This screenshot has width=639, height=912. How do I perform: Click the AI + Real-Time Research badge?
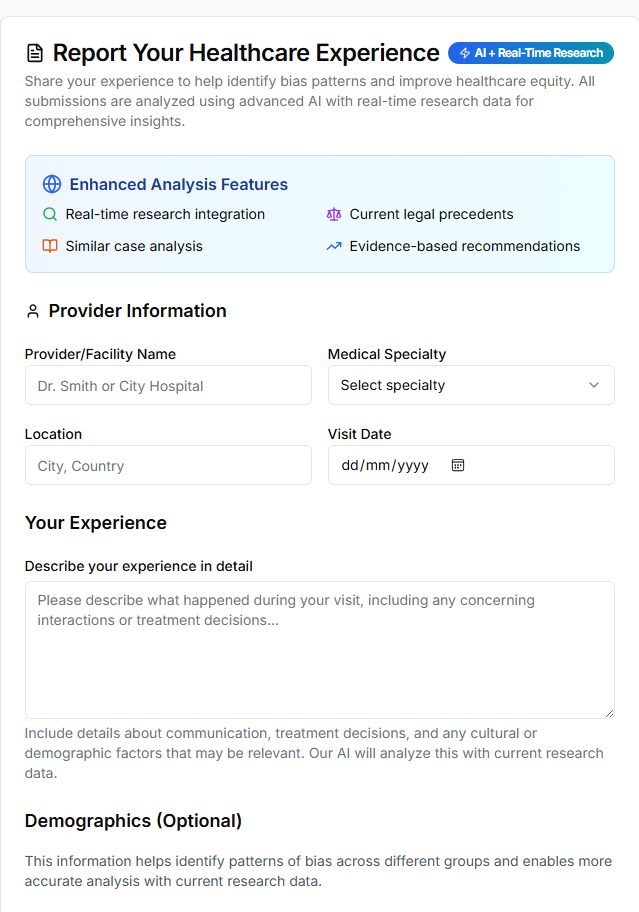click(x=531, y=53)
